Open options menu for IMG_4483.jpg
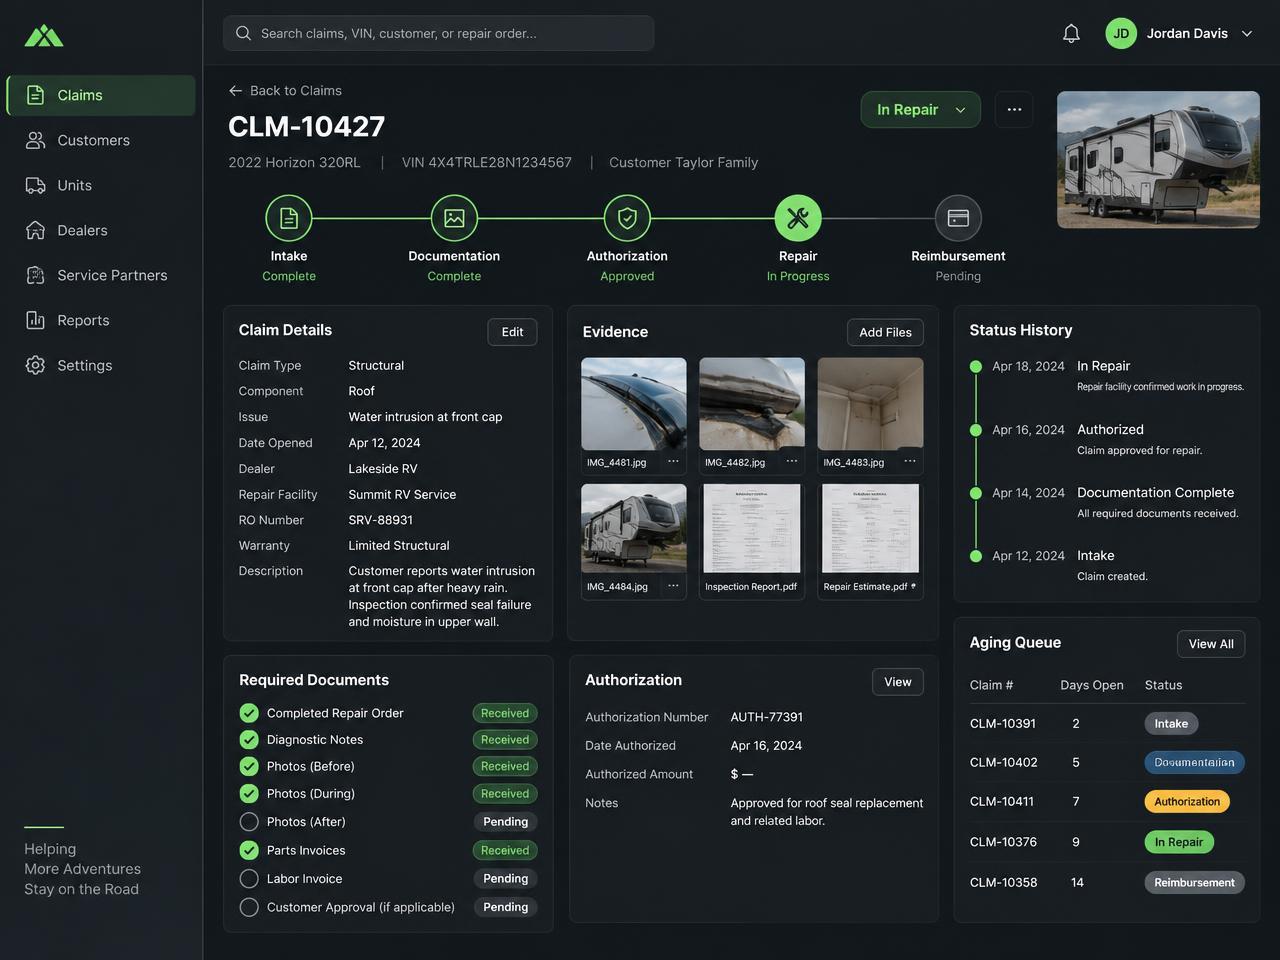The width and height of the screenshot is (1280, 960). (x=910, y=462)
